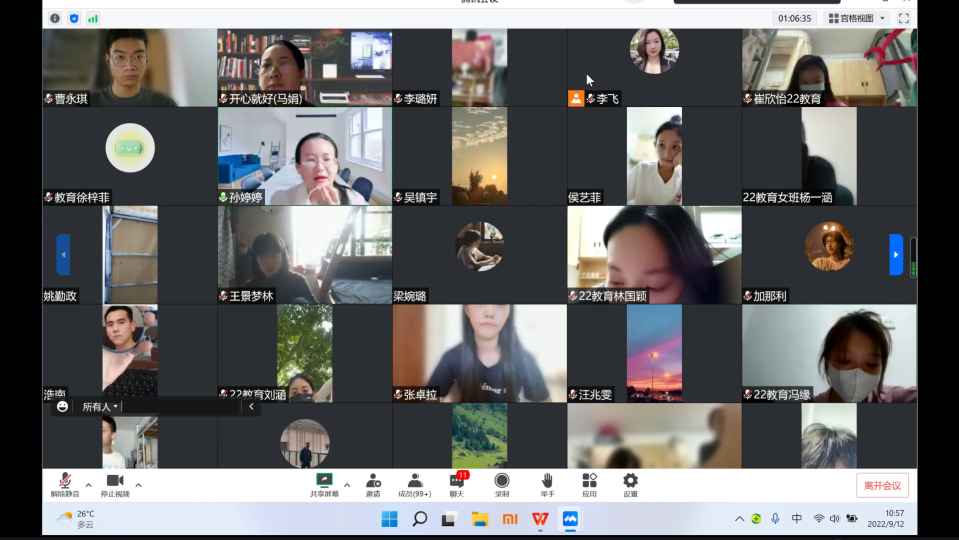959x540 pixels.
Task: Toggle fullscreen mode in top-right corner
Action: point(904,18)
